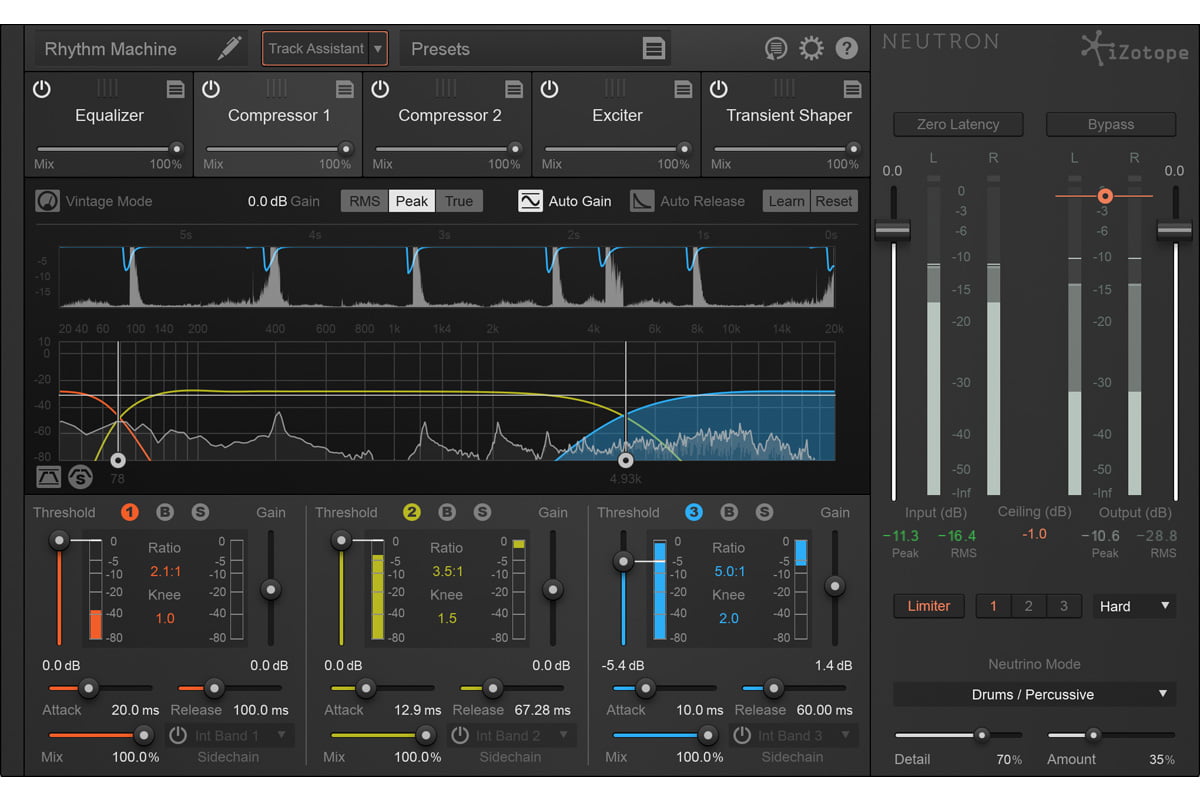Toggle Transient Shaper module power

pyautogui.click(x=718, y=89)
